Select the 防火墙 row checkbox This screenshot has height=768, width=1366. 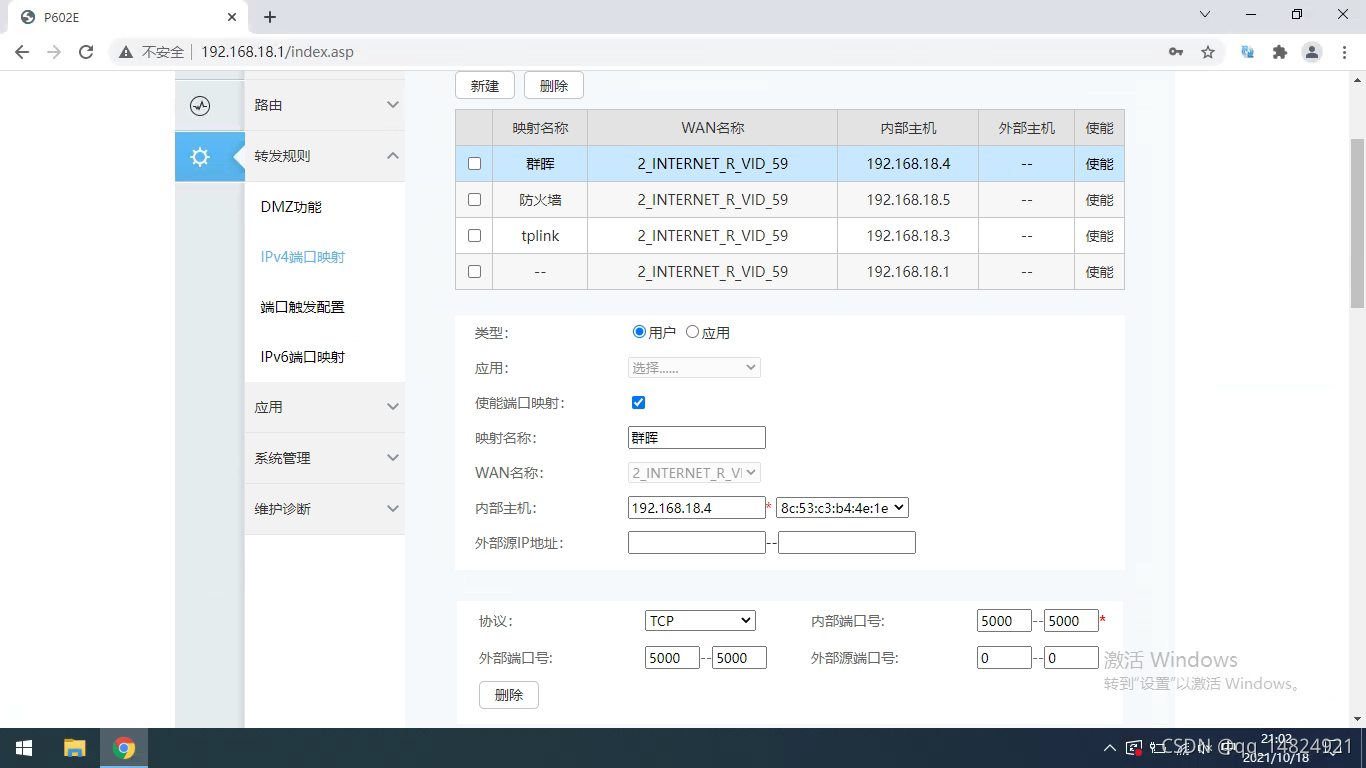[474, 200]
